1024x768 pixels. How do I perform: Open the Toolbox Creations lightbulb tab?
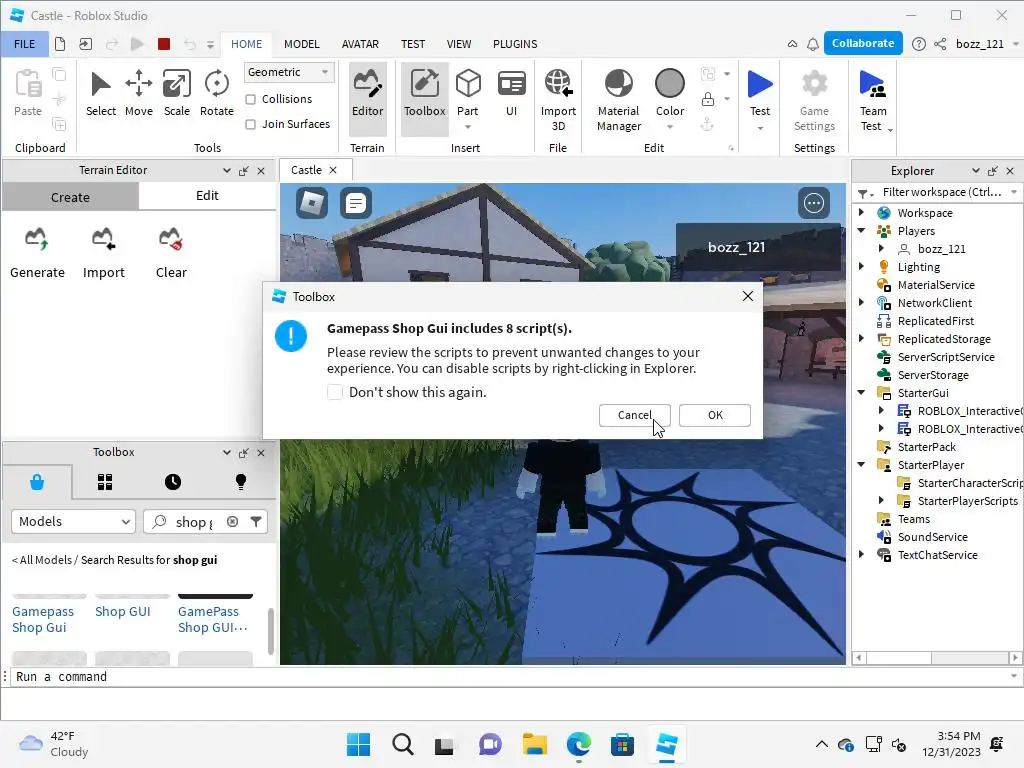click(x=240, y=482)
